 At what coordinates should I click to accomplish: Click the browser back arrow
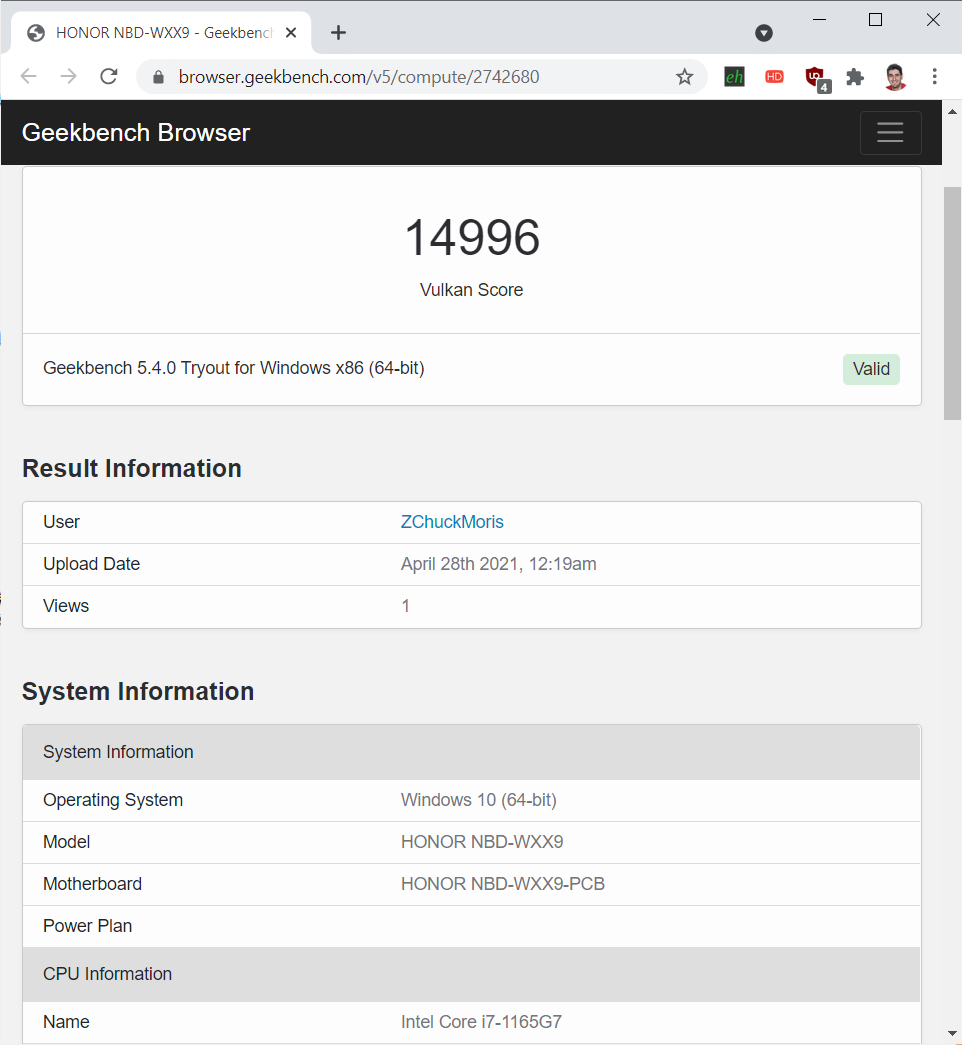tap(29, 77)
